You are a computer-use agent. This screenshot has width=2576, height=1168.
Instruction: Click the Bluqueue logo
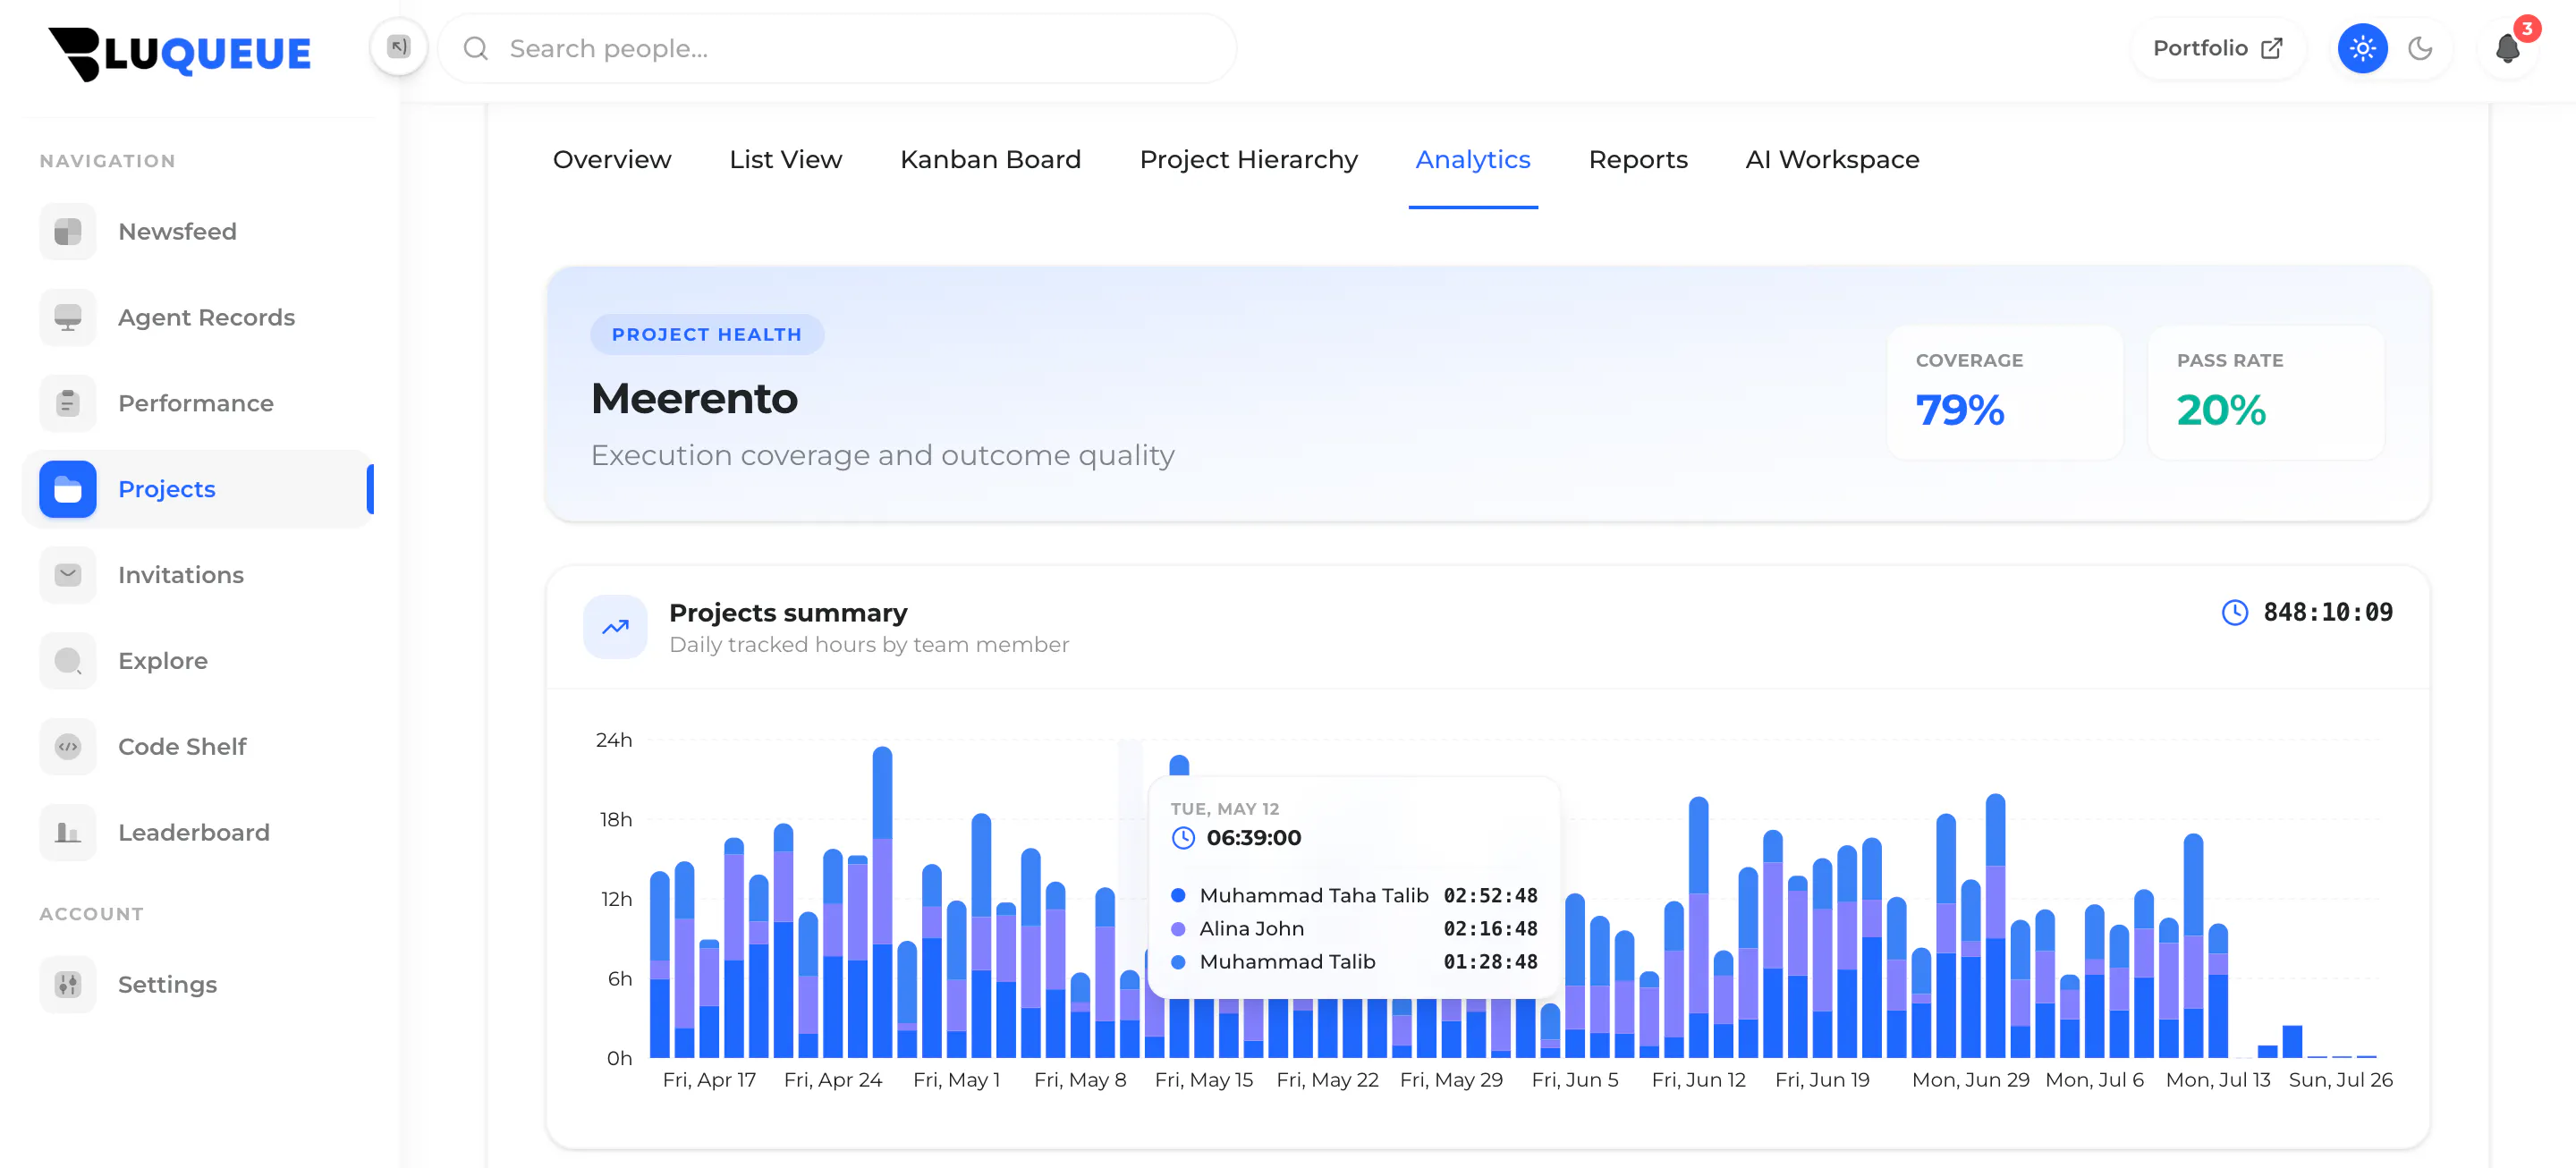[x=180, y=54]
